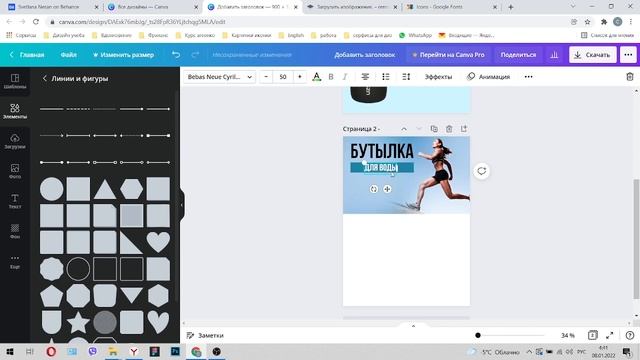Duplicate page 2
640x360 pixels.
434,129
